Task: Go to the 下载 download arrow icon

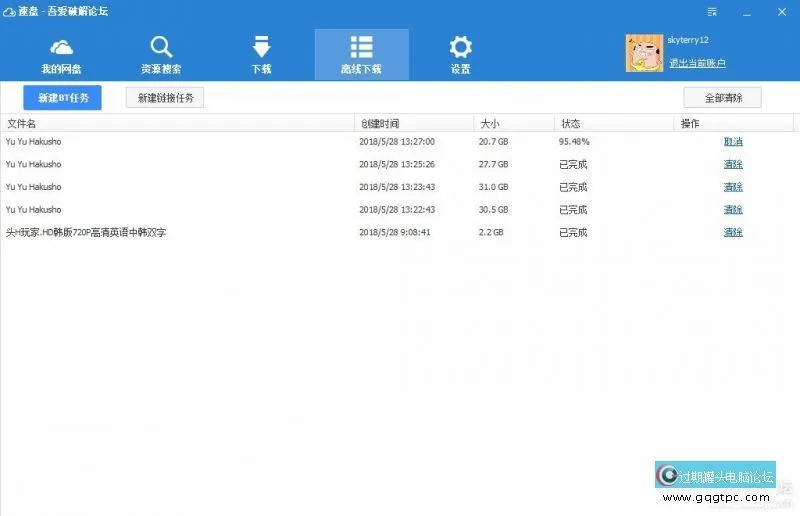Action: tap(261, 48)
